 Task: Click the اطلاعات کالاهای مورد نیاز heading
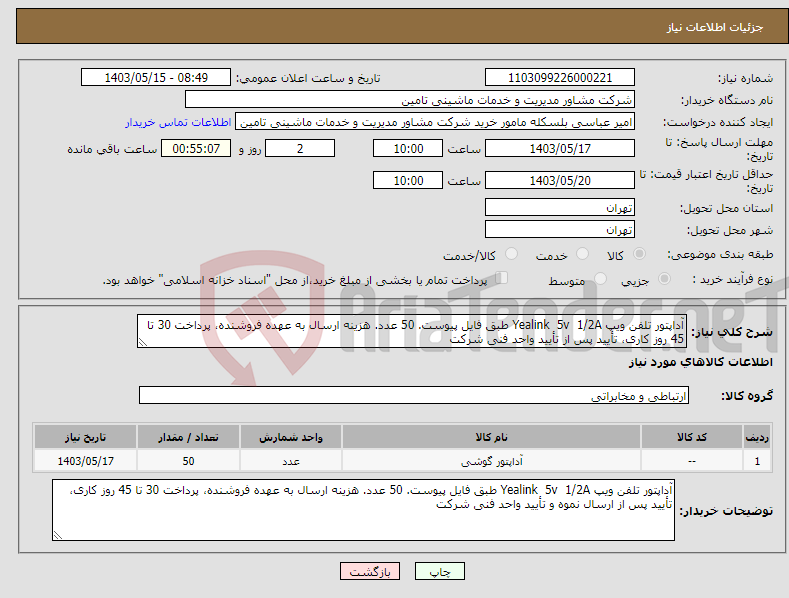(x=700, y=362)
